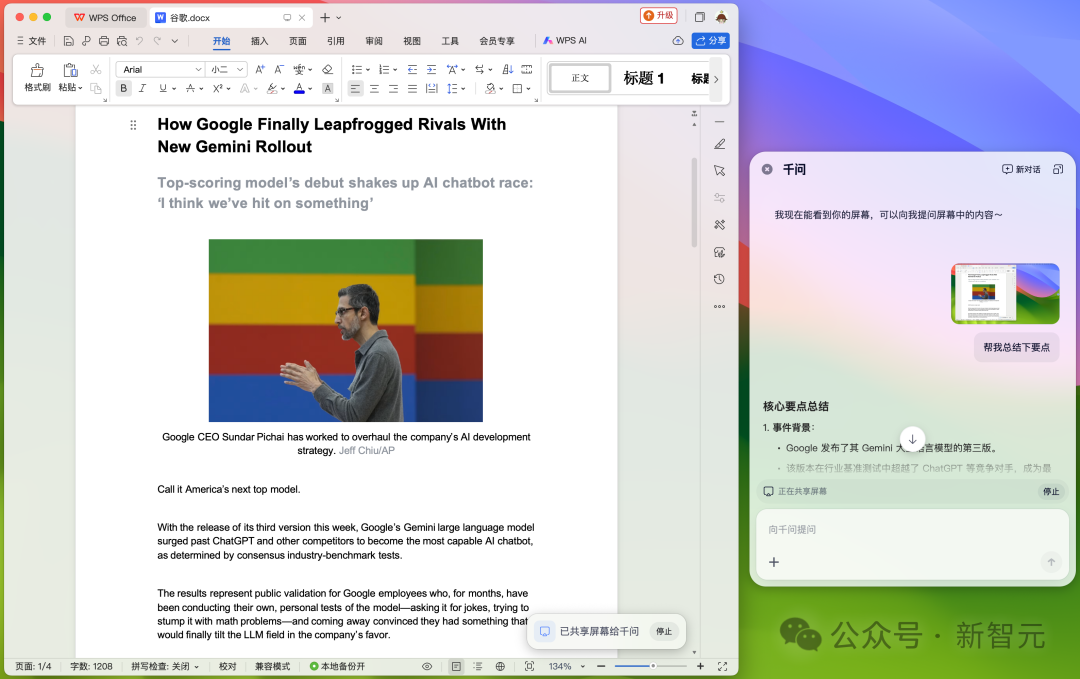Toggle Italic formatting button
The image size is (1080, 679).
142,88
